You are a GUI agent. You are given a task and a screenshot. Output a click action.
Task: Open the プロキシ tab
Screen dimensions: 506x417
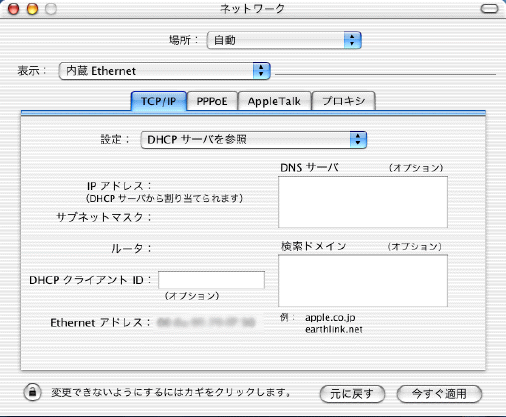pyautogui.click(x=344, y=101)
